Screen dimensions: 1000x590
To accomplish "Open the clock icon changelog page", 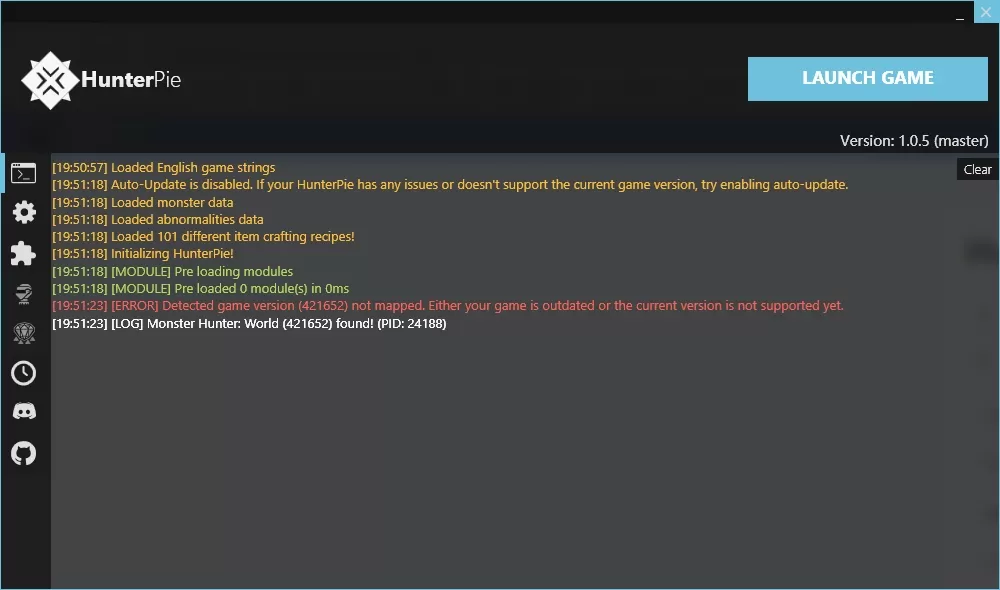I will pyautogui.click(x=24, y=373).
